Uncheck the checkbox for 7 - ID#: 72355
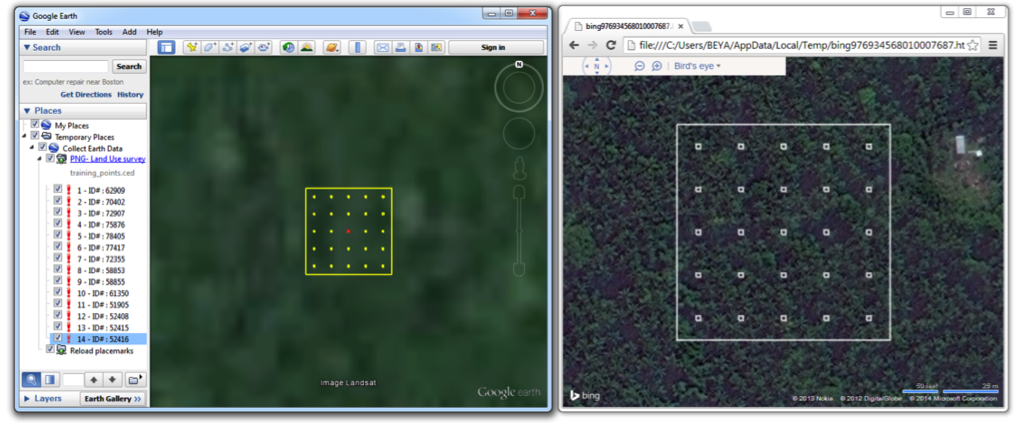Image resolution: width=1019 pixels, height=424 pixels. pyautogui.click(x=58, y=259)
